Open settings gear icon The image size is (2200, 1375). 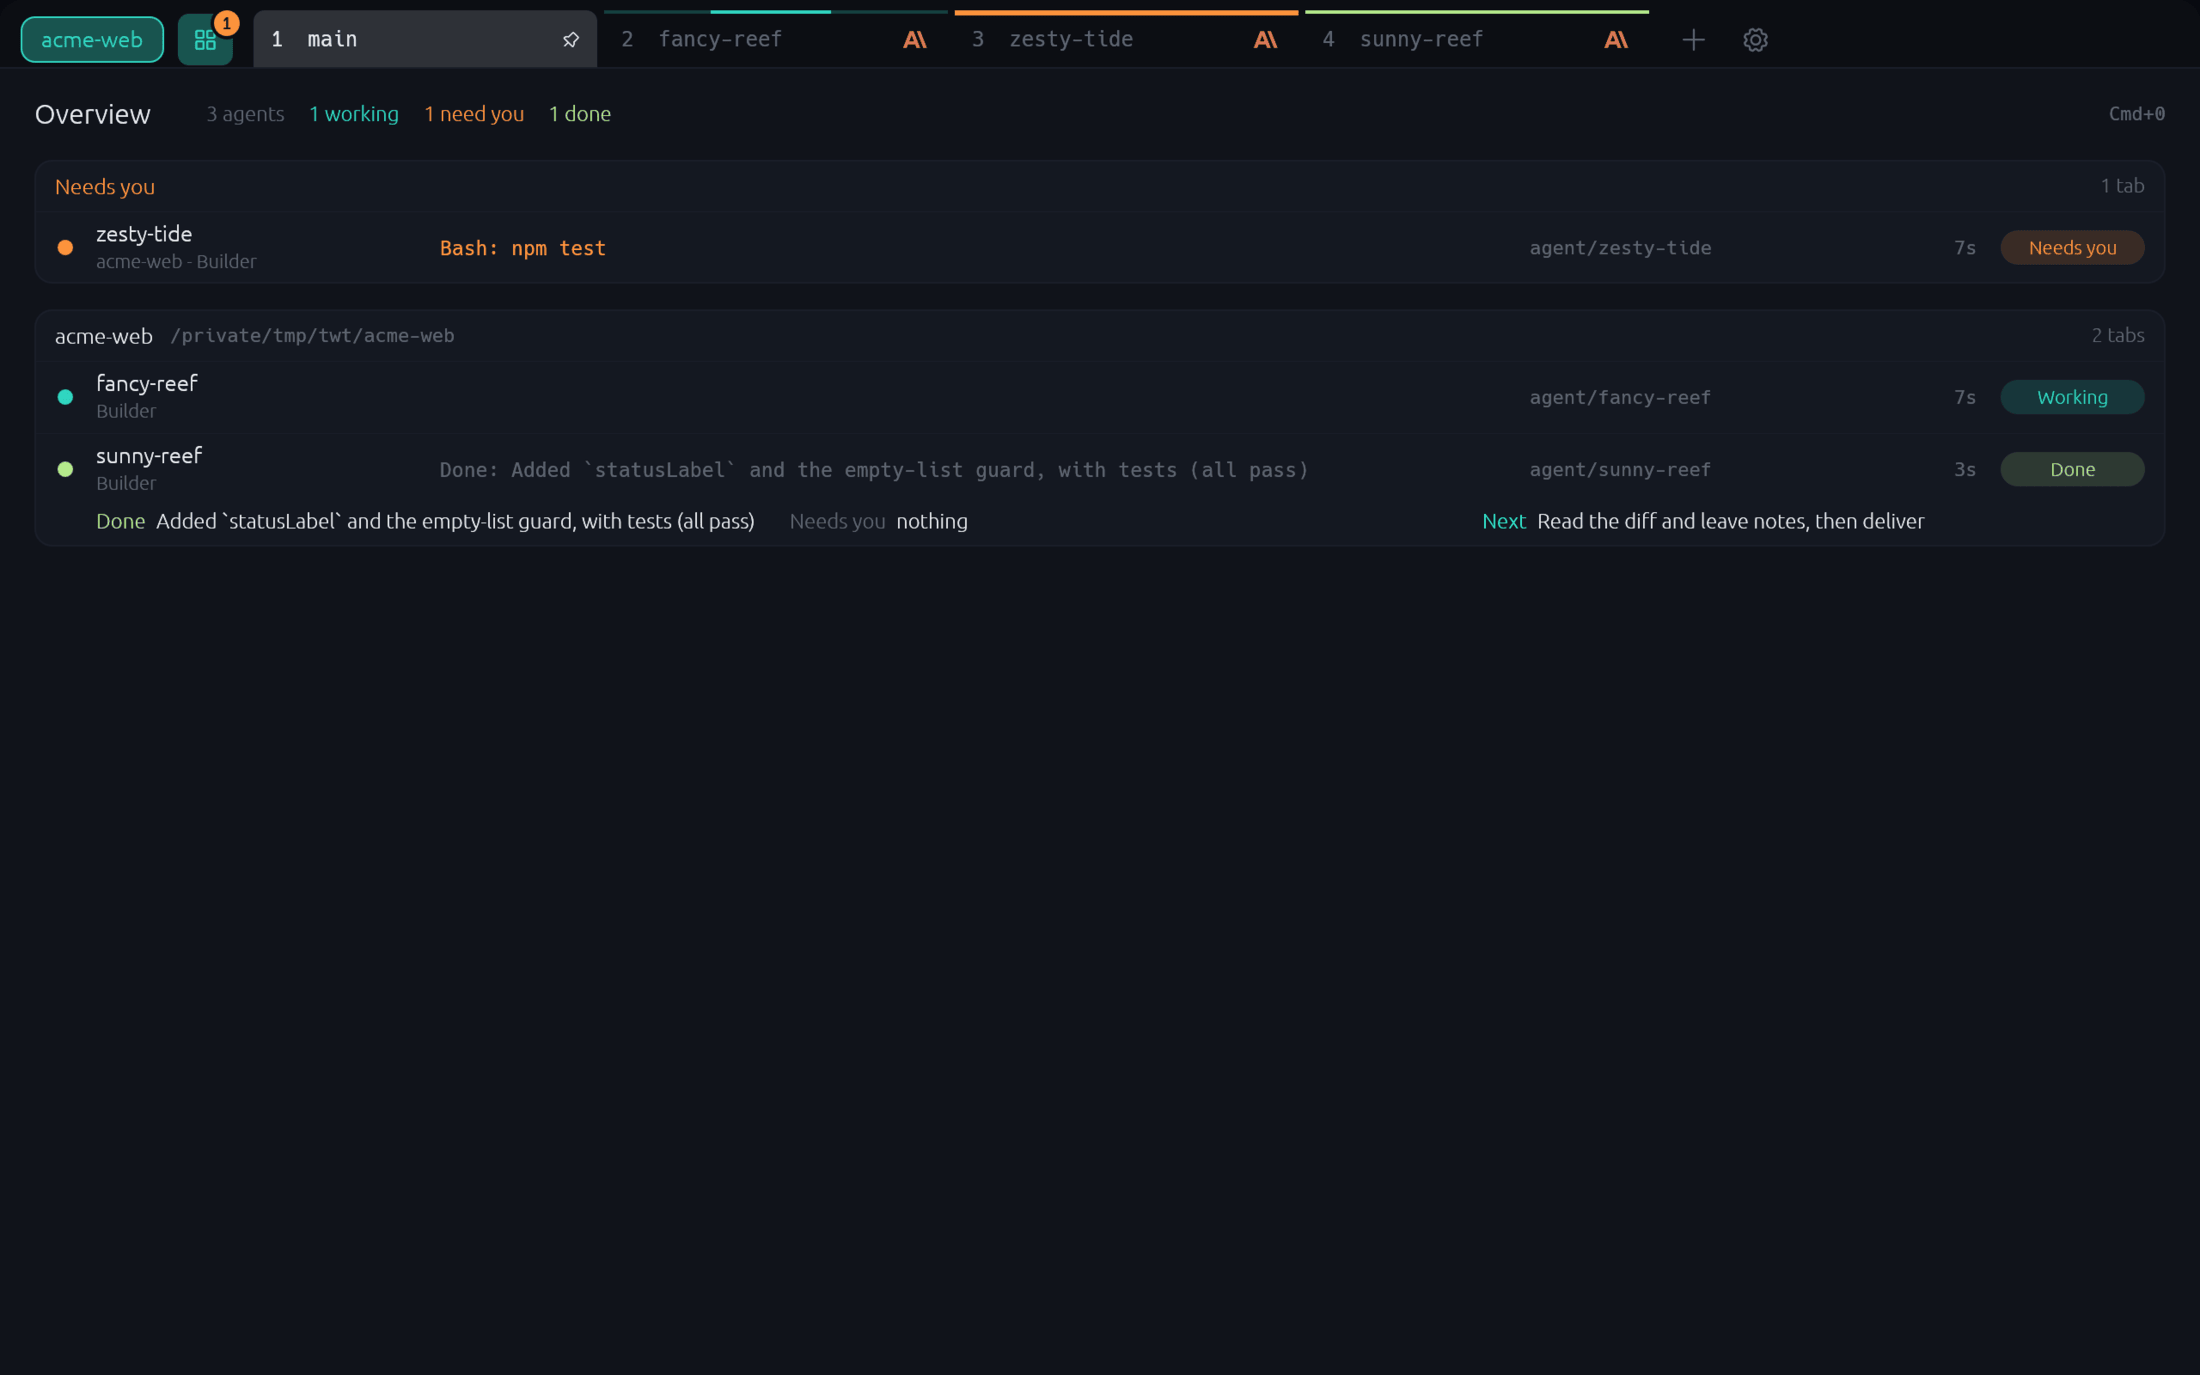pyautogui.click(x=1755, y=40)
